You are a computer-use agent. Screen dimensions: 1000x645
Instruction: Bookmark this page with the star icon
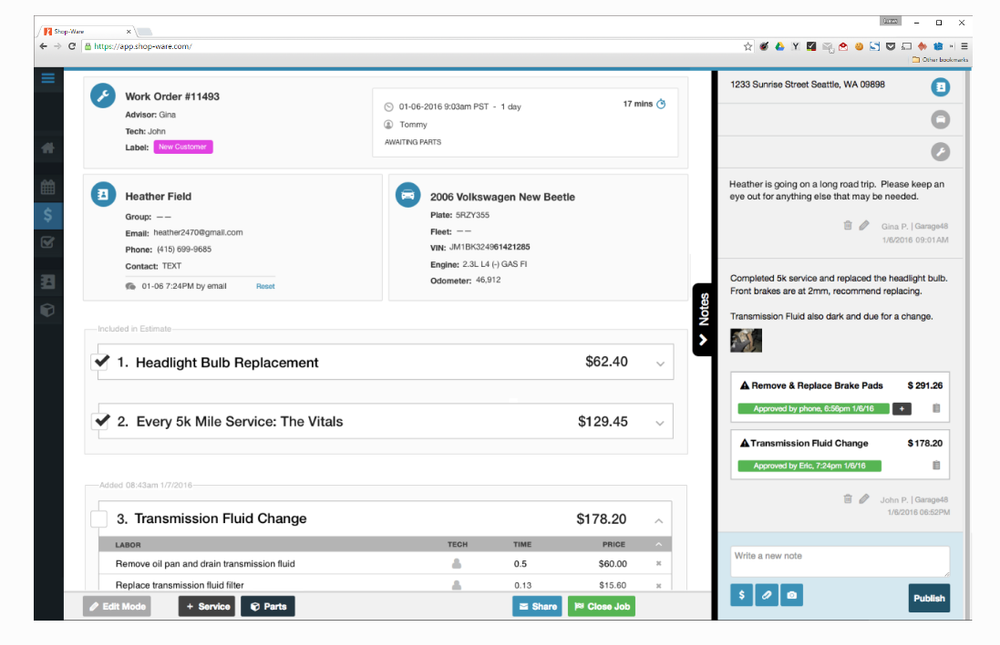(747, 46)
